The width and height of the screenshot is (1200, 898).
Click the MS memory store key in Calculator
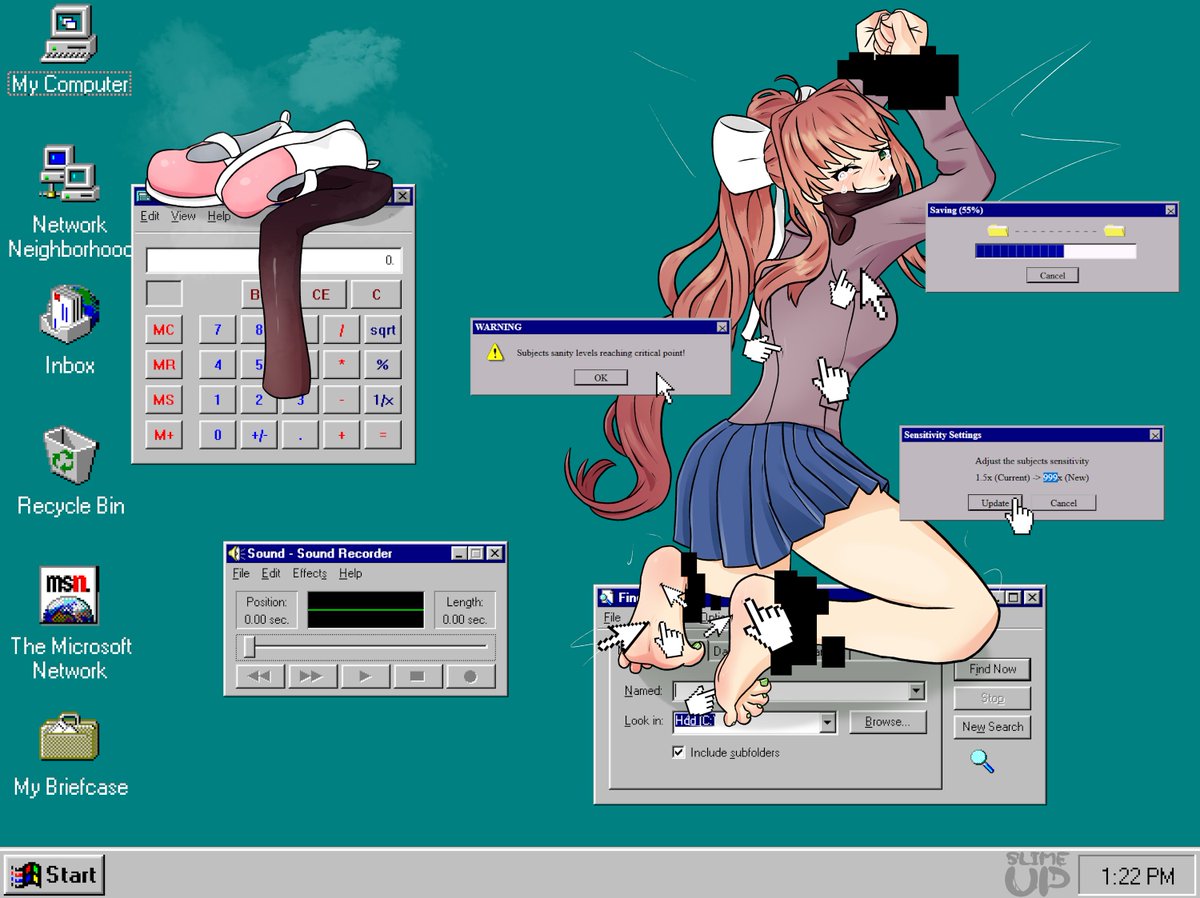tap(163, 400)
